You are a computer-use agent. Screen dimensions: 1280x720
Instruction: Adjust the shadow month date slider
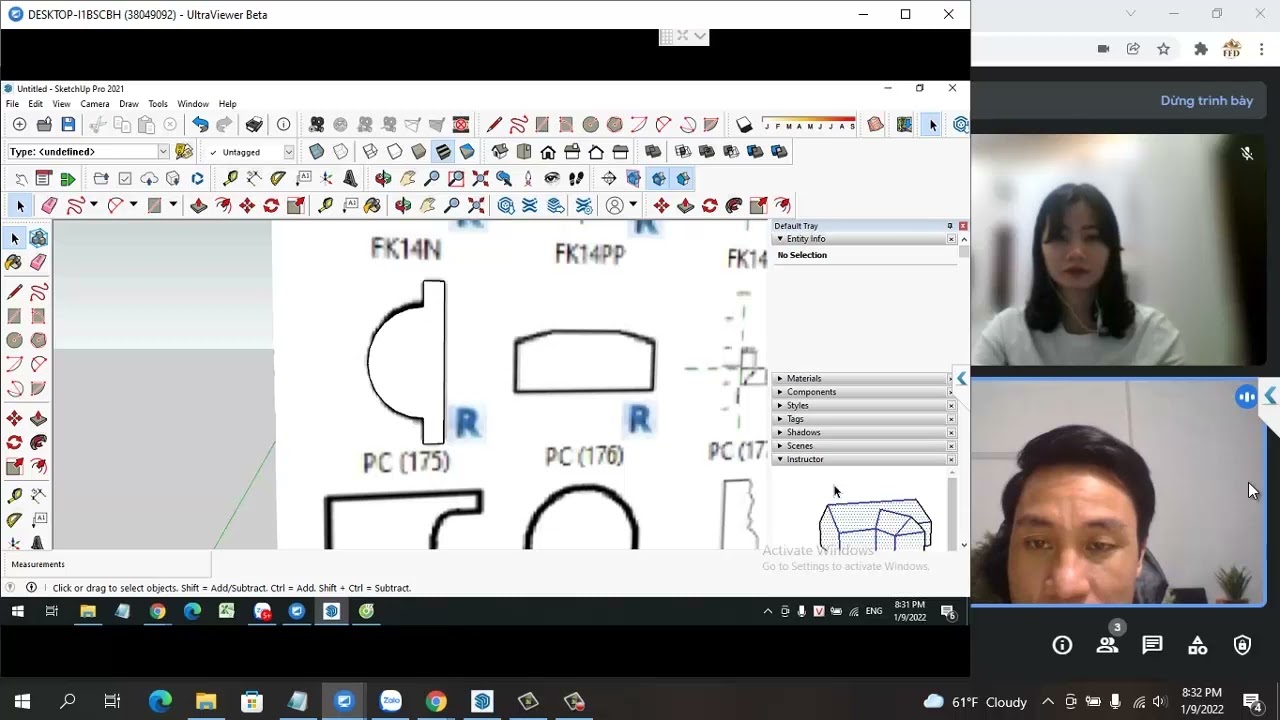[x=808, y=125]
